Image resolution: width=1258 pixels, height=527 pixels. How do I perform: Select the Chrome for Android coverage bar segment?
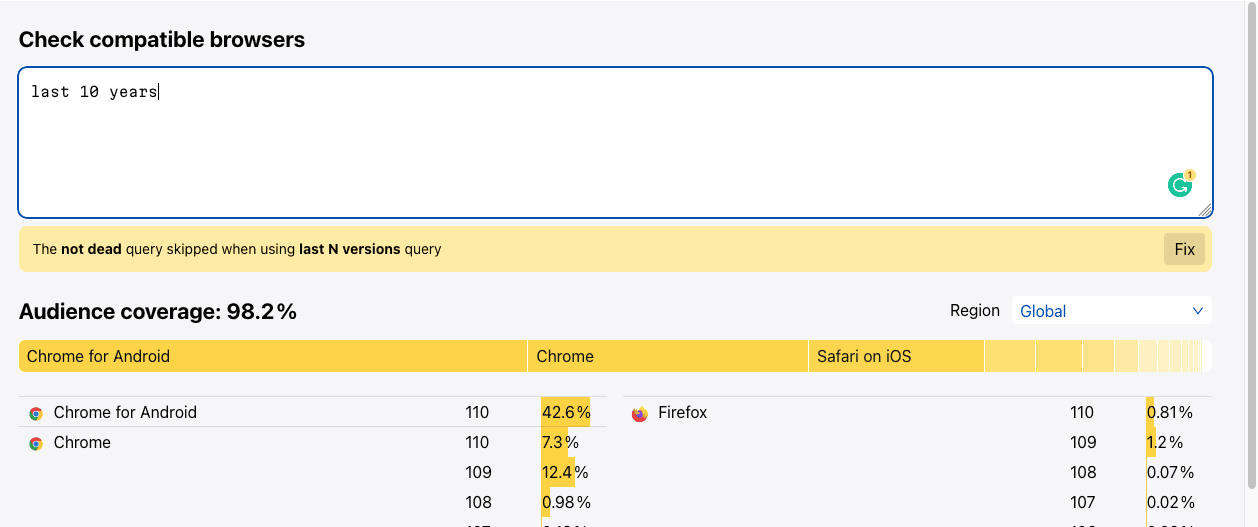click(x=273, y=356)
